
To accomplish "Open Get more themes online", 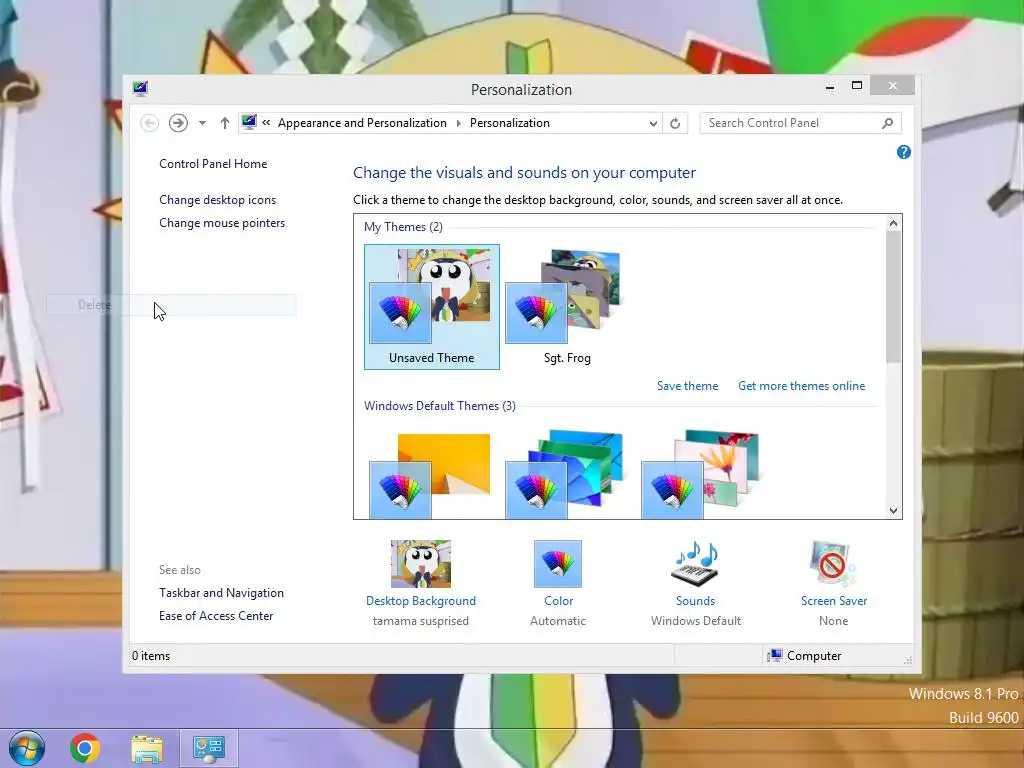I will [801, 386].
